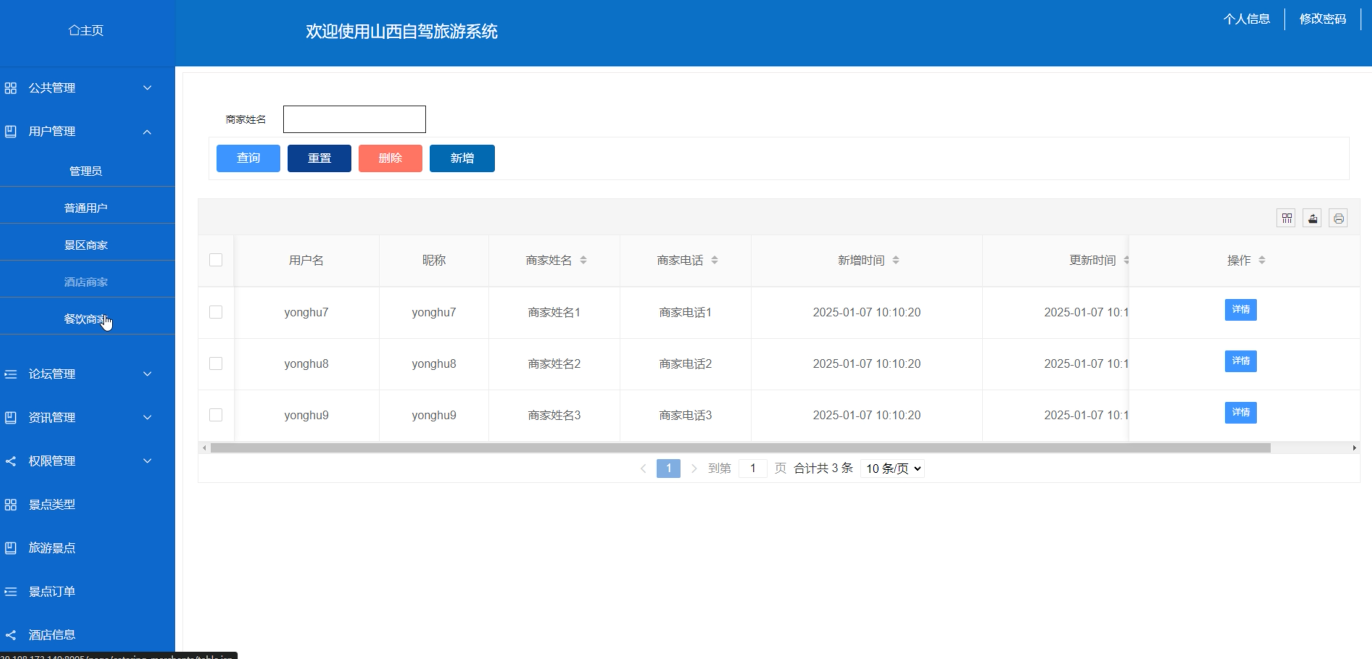Click the 删除 delete button

pyautogui.click(x=390, y=158)
